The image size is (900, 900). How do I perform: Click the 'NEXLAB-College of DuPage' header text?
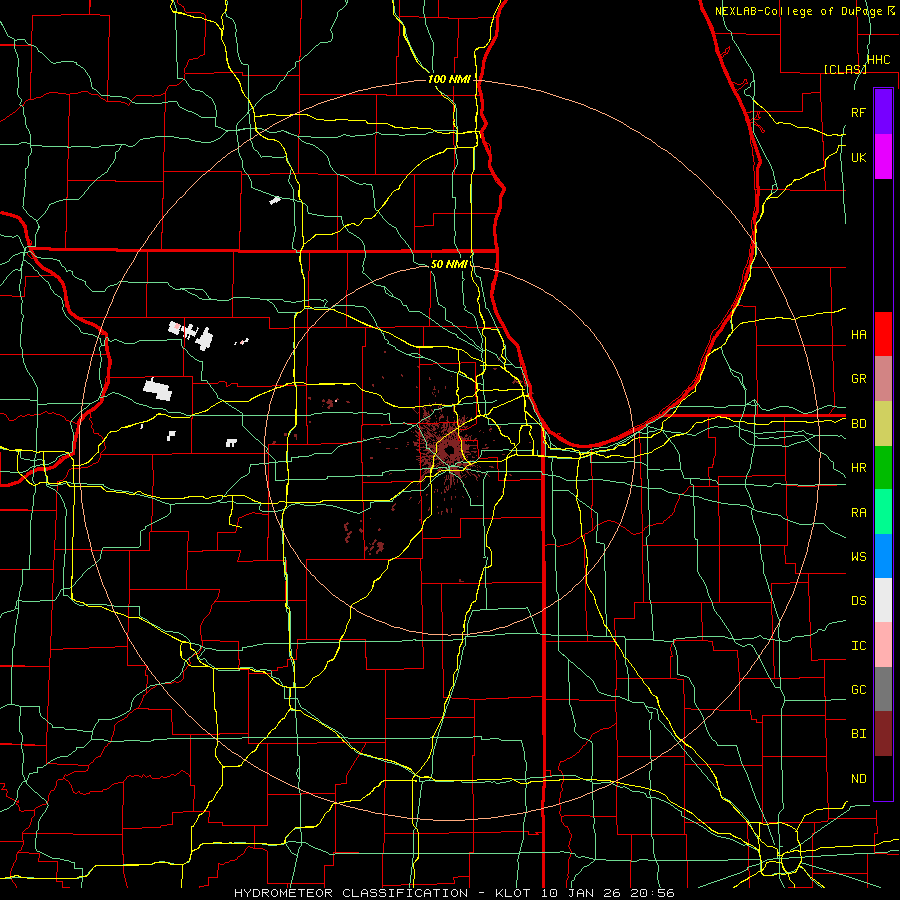point(800,11)
